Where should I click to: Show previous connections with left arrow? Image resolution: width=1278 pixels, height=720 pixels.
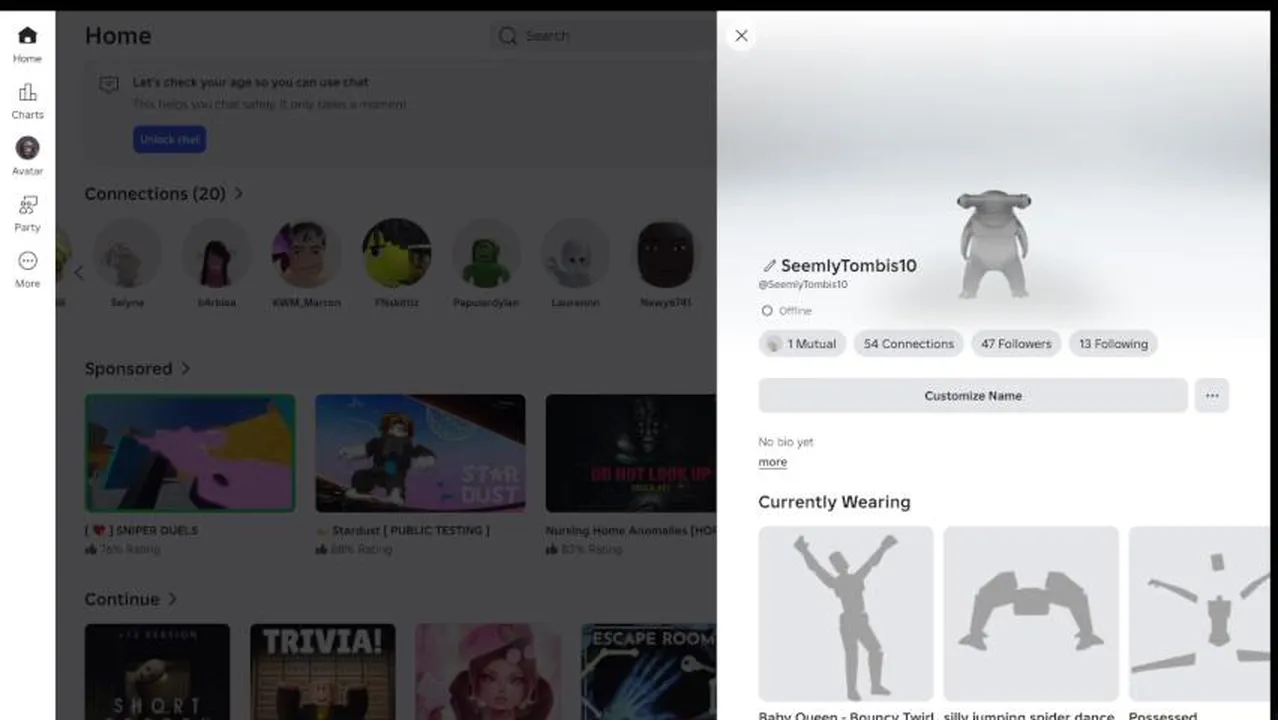click(x=79, y=272)
